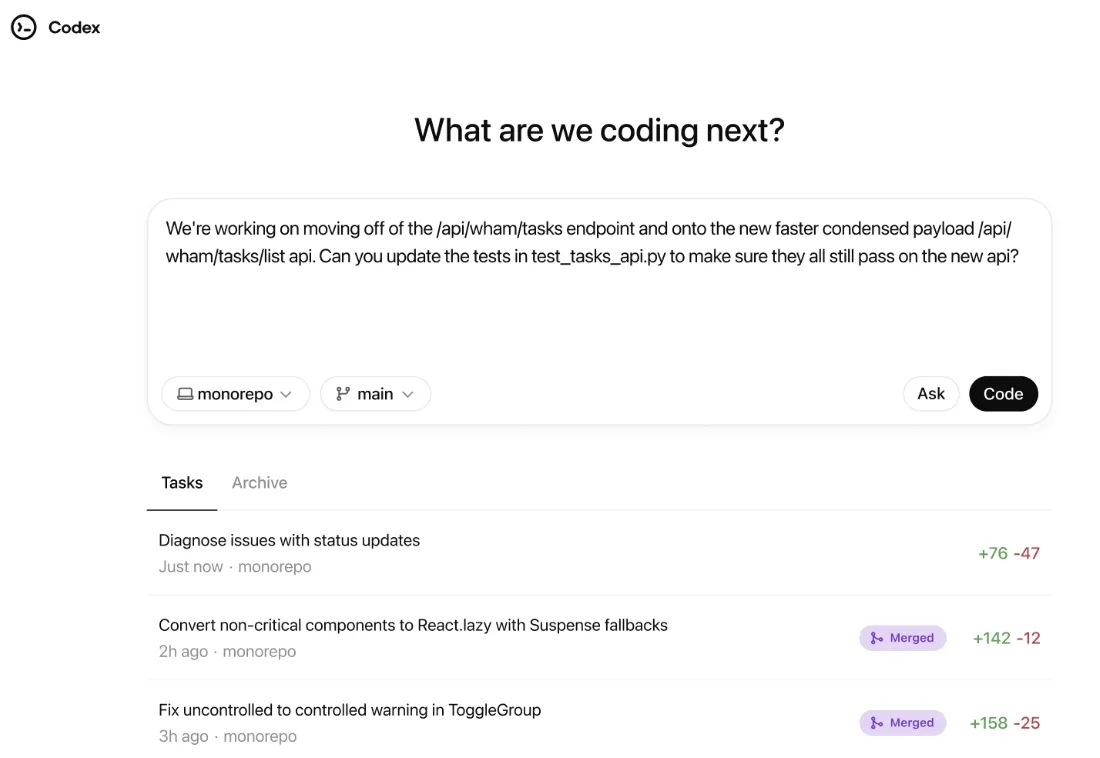Screen dimensions: 1100x758
Task: Click the Codex wordmark text
Action: coord(74,27)
